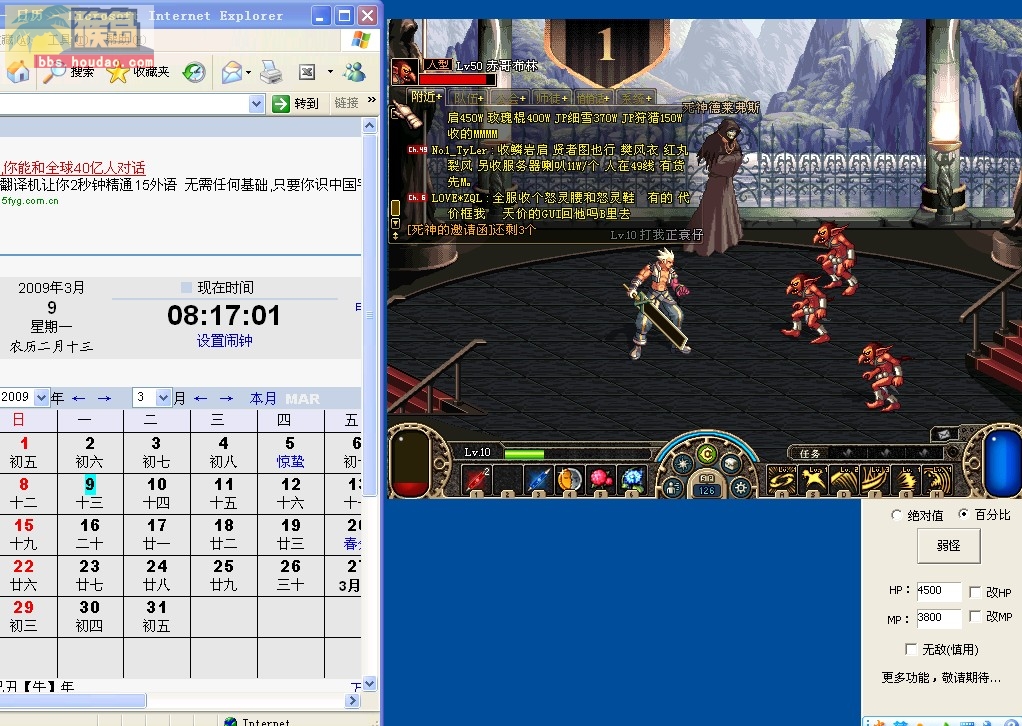
Task: Switch to the 悄悄话 chat tab
Action: 593,97
